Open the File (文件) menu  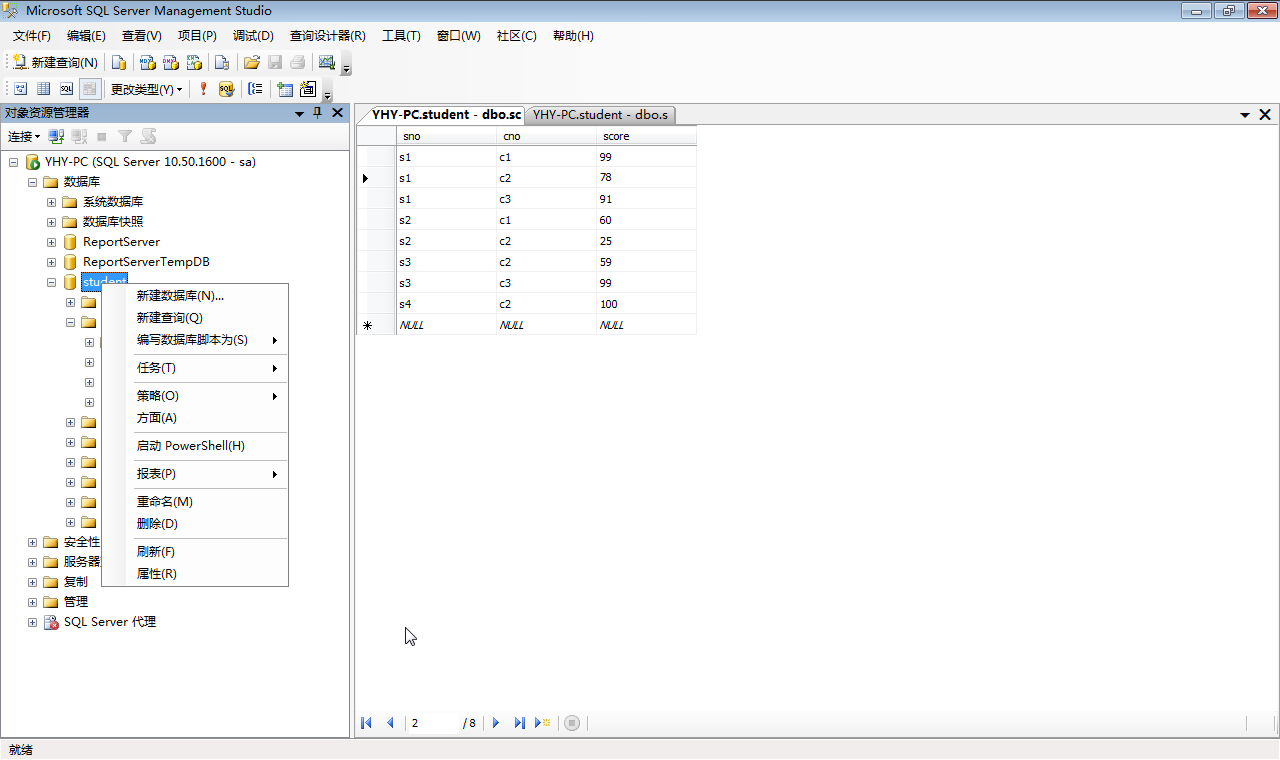(x=31, y=36)
